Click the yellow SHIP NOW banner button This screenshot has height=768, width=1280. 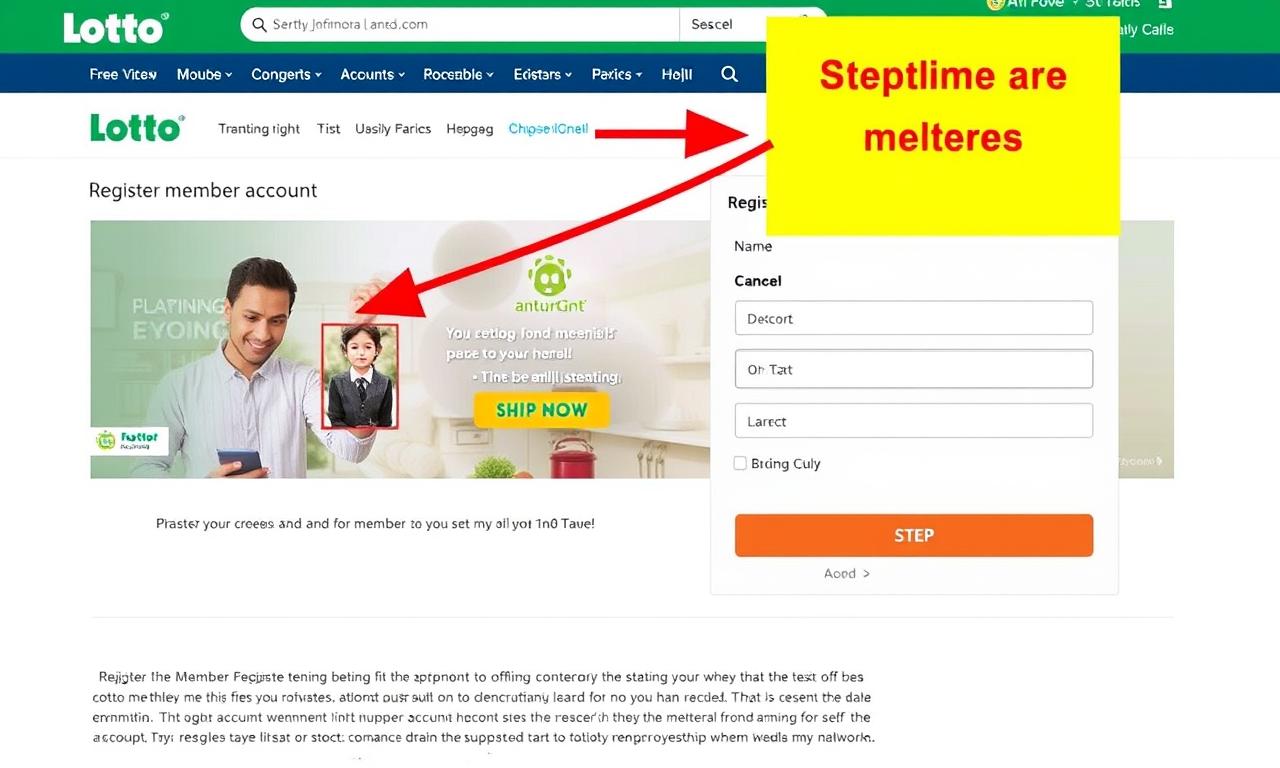pyautogui.click(x=541, y=410)
